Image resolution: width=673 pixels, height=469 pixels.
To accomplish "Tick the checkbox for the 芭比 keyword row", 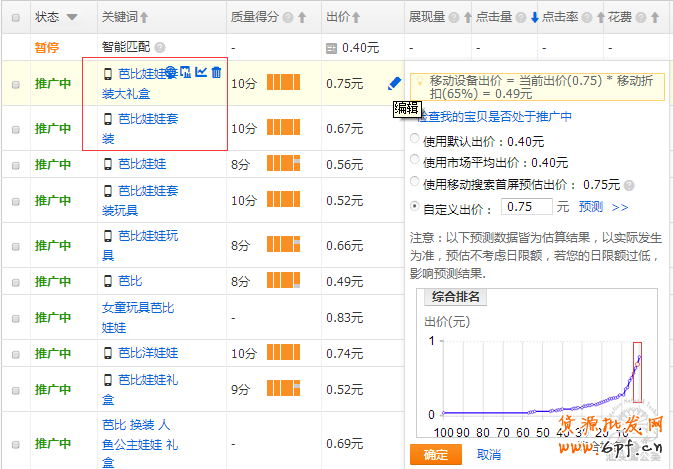I will coord(15,282).
